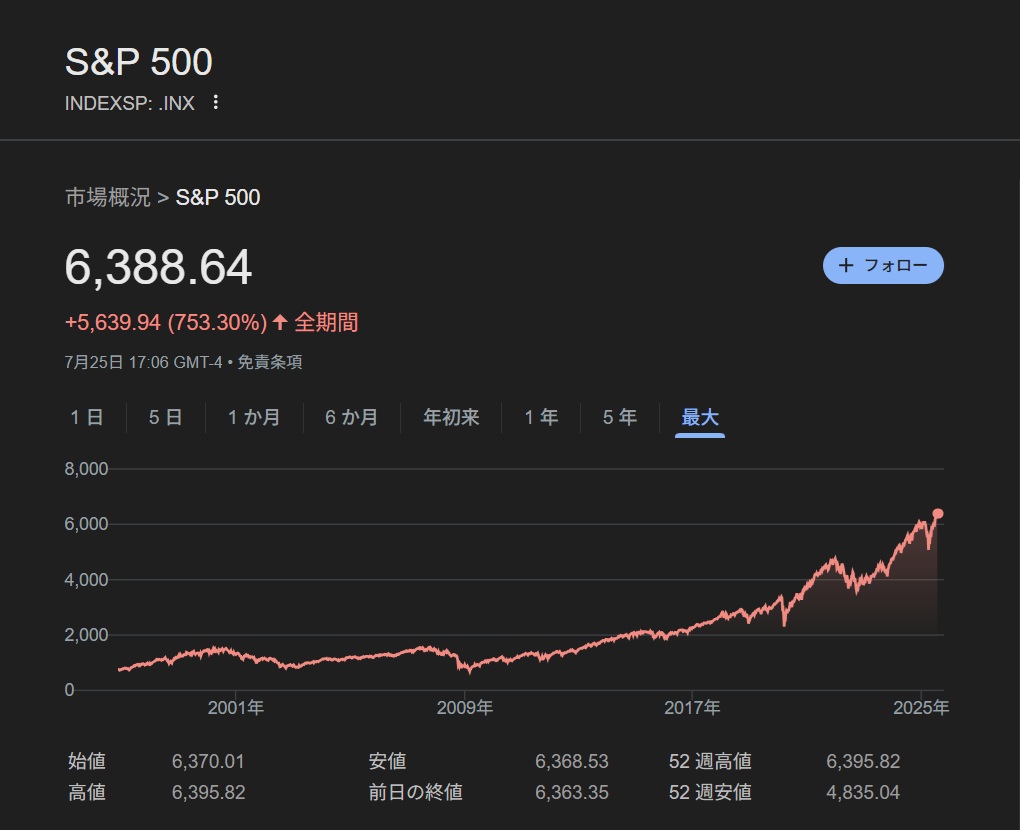The height and width of the screenshot is (830, 1020).
Task: Click the 全期間 period label
Action: 326,322
